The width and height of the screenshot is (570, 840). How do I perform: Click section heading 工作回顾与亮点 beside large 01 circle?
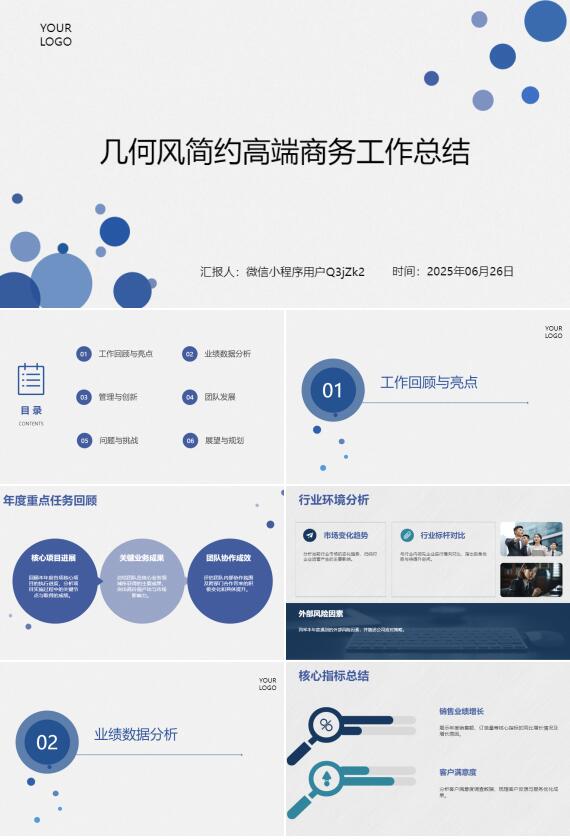point(429,382)
